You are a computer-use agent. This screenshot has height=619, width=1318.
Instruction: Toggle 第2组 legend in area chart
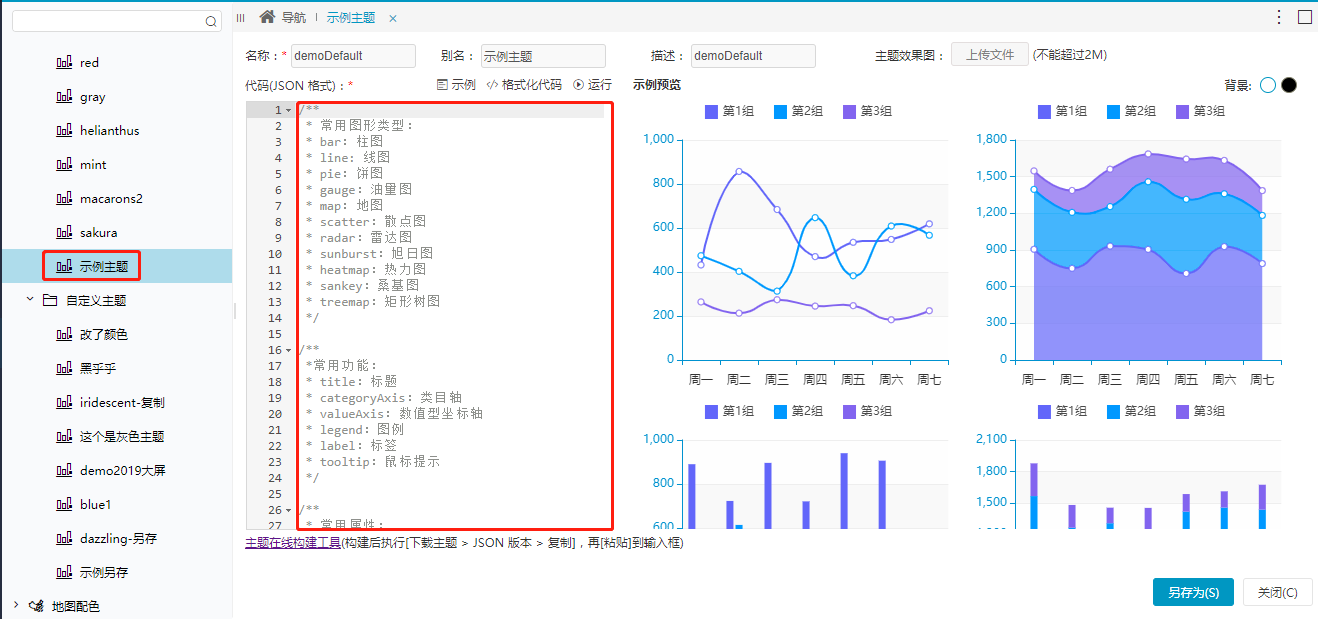[x=1132, y=111]
